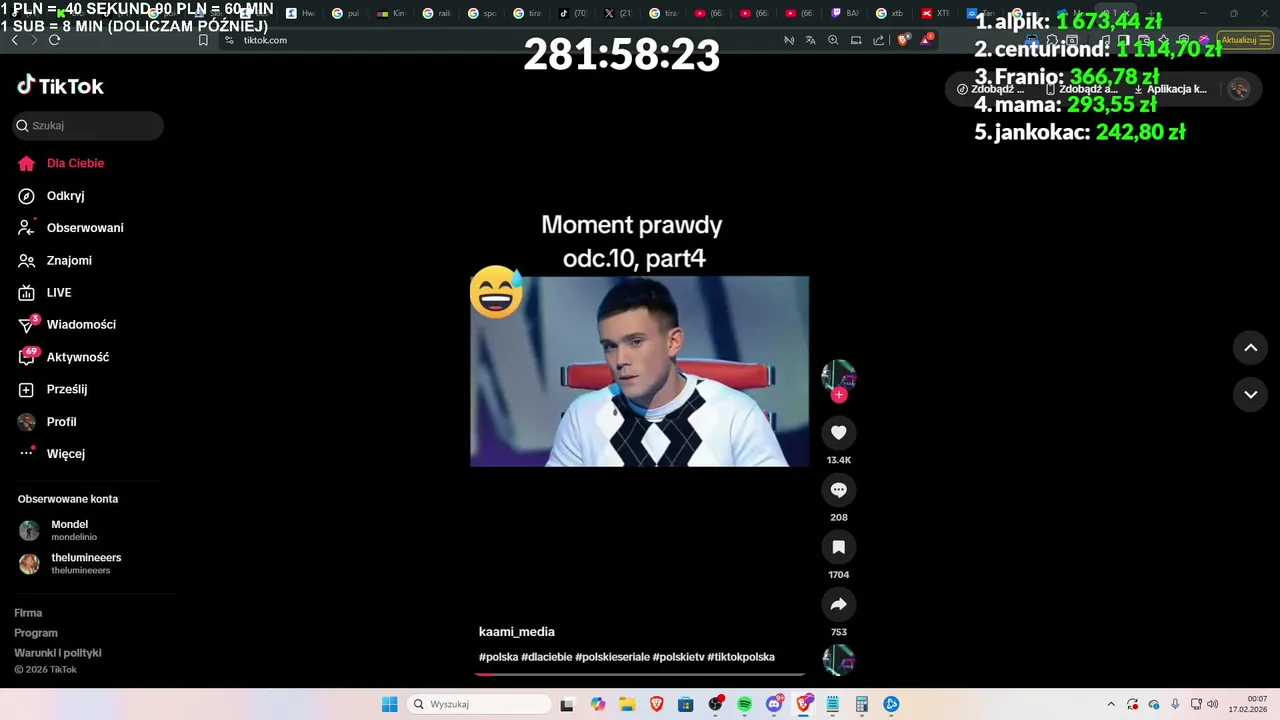This screenshot has height=720, width=1280.
Task: Open the microphone tray icon
Action: [1175, 704]
